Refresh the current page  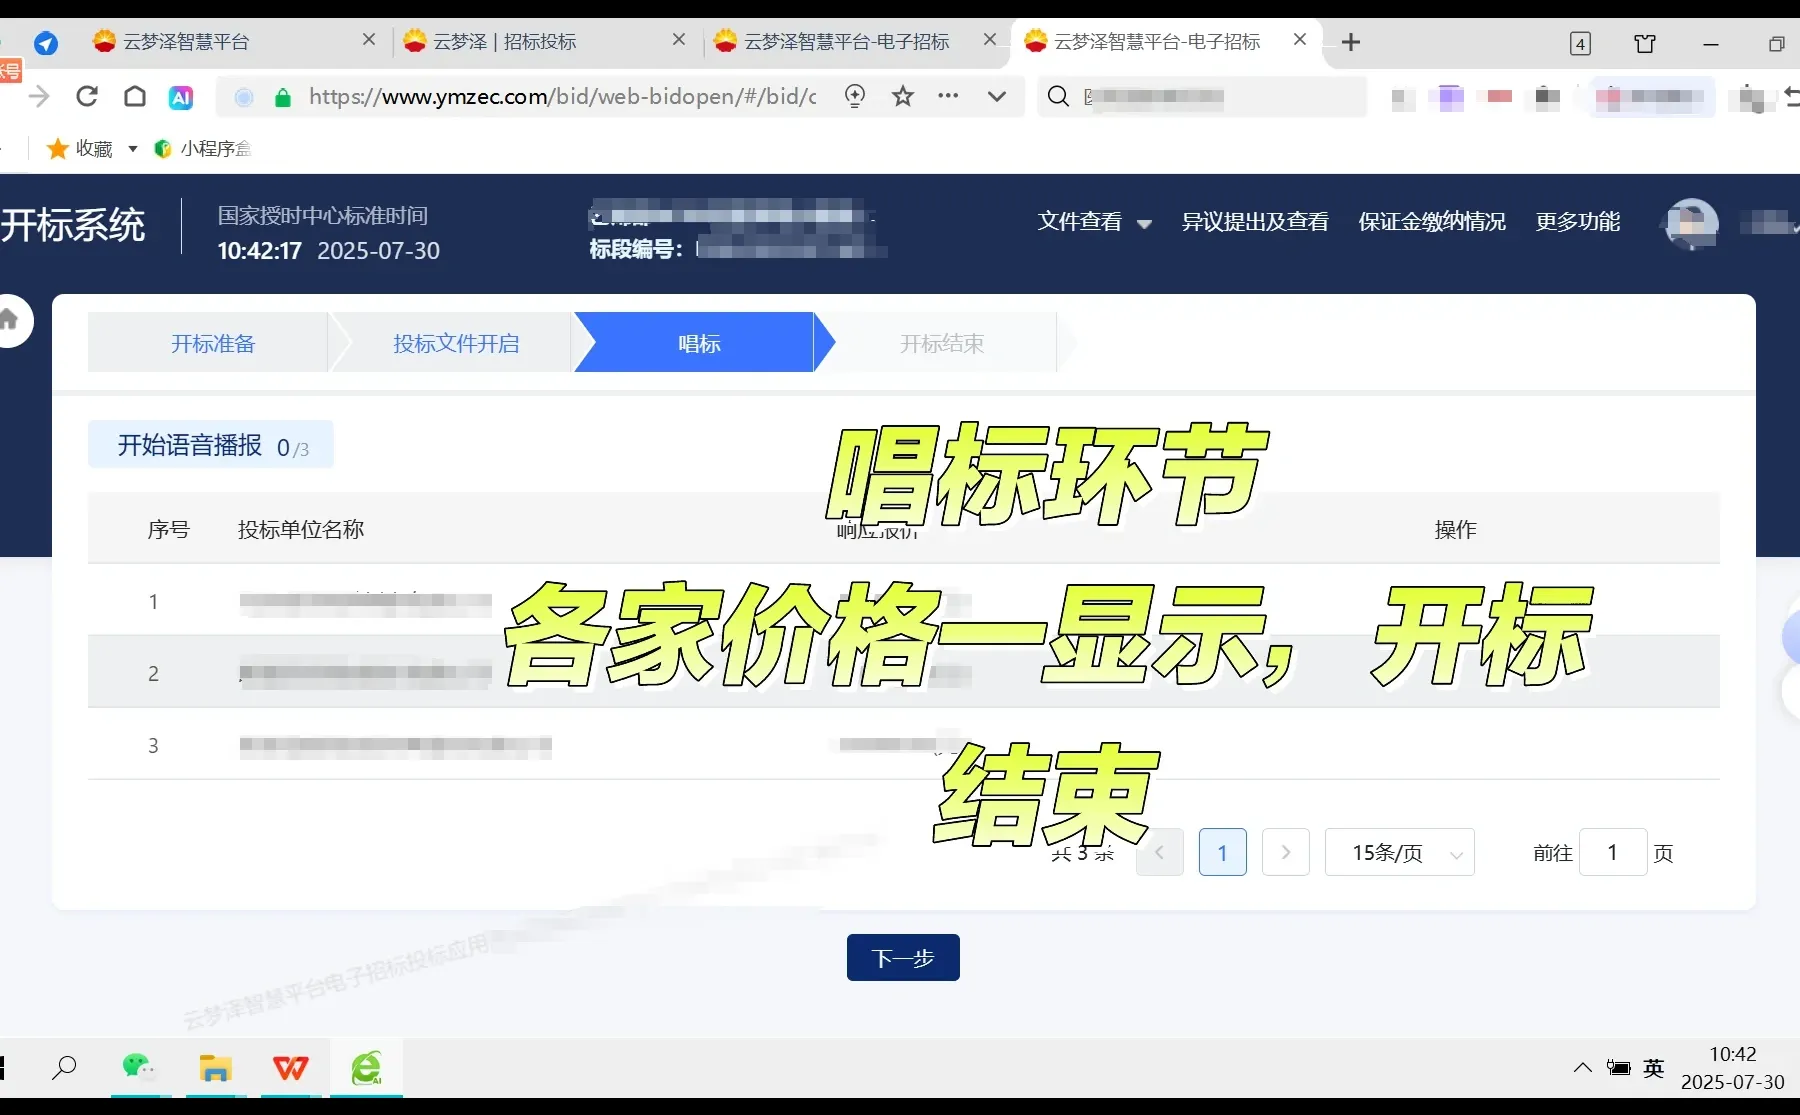87,96
